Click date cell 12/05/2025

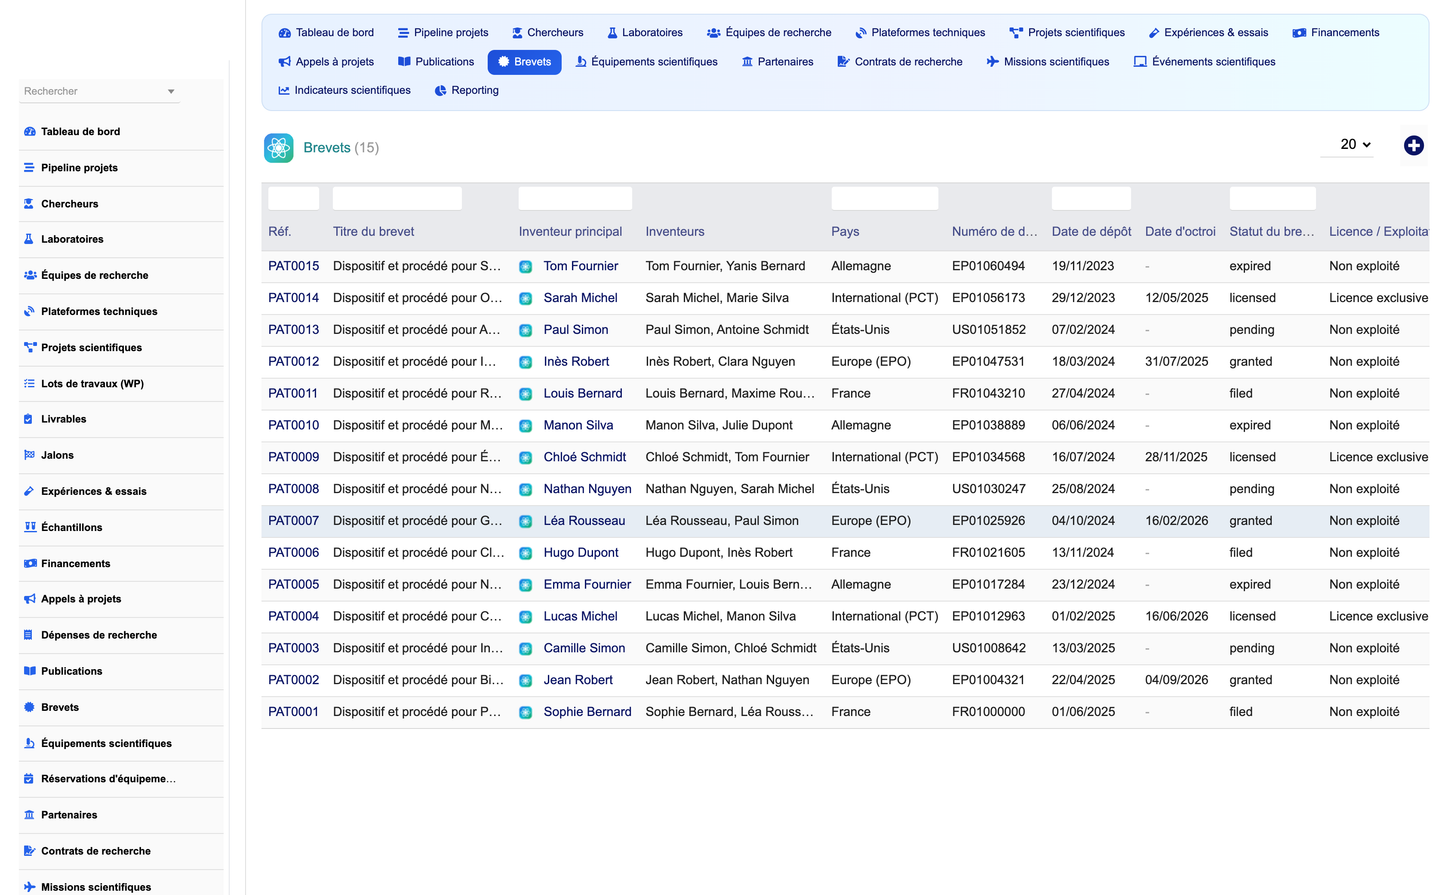pos(1177,298)
